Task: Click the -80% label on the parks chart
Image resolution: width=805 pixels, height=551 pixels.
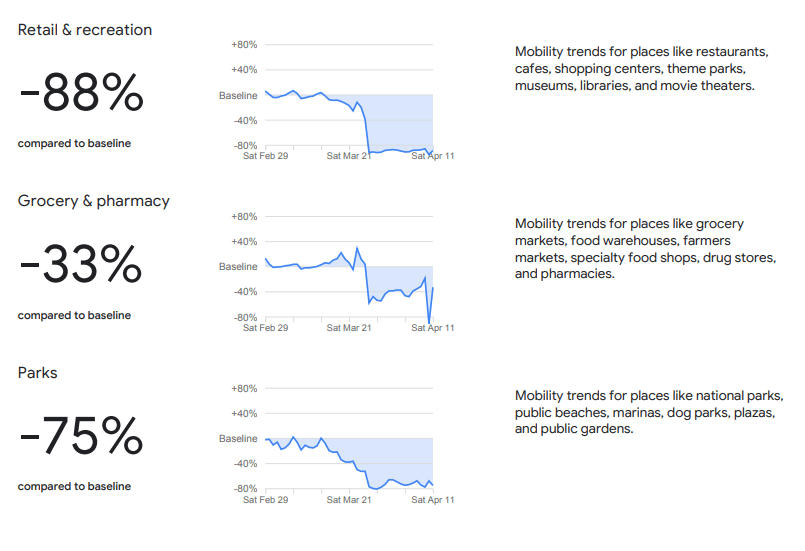Action: pyautogui.click(x=244, y=489)
